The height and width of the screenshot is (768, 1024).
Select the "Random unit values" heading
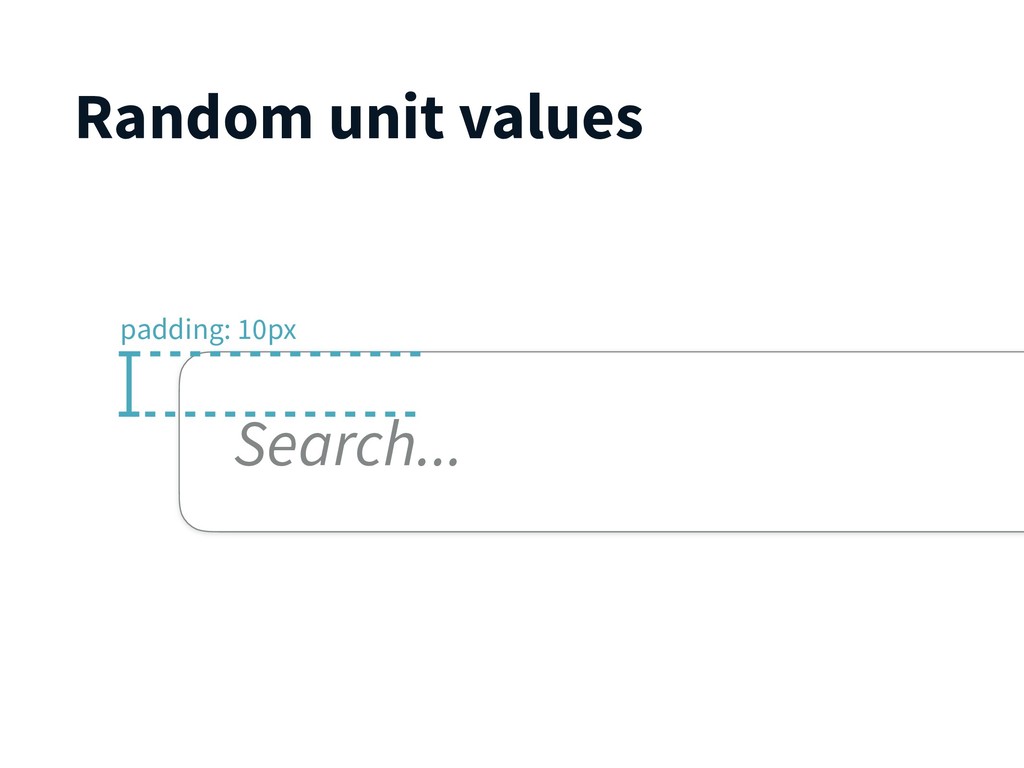point(359,118)
